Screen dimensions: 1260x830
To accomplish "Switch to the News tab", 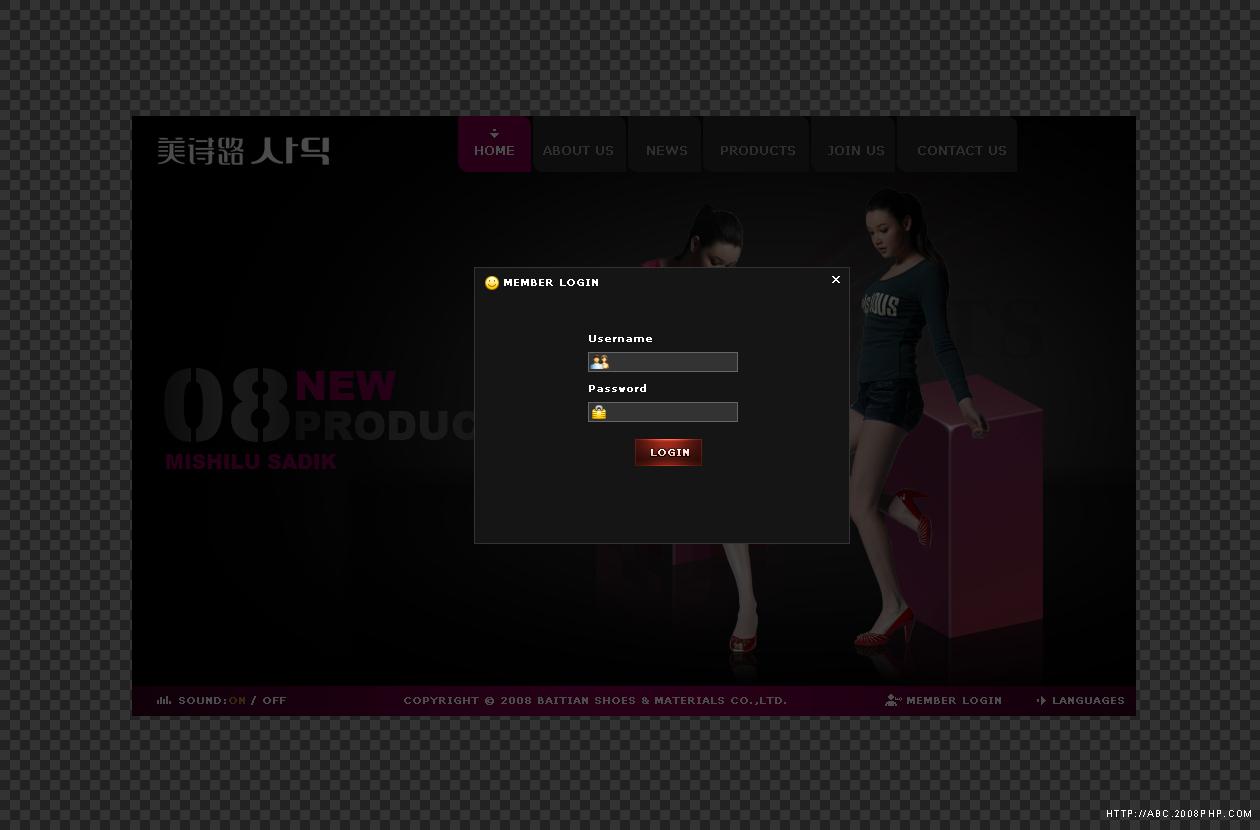I will (x=666, y=151).
